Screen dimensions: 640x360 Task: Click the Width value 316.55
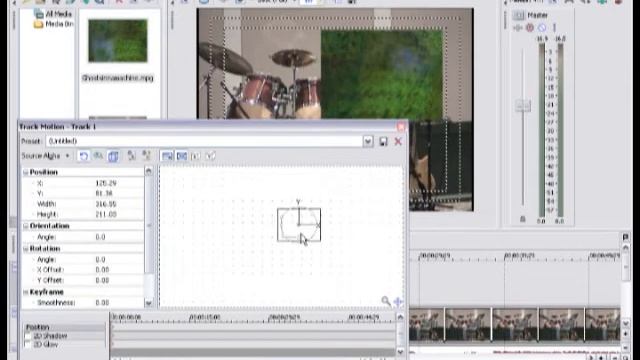[x=106, y=204]
